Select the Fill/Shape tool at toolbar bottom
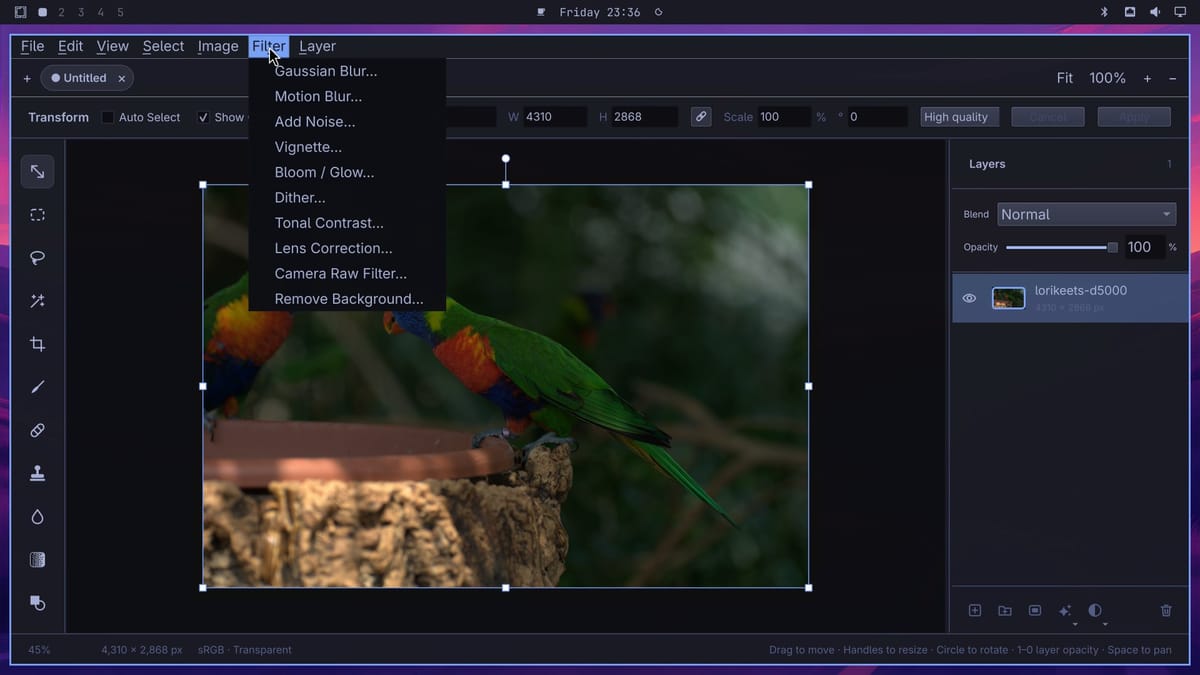 pyautogui.click(x=37, y=603)
